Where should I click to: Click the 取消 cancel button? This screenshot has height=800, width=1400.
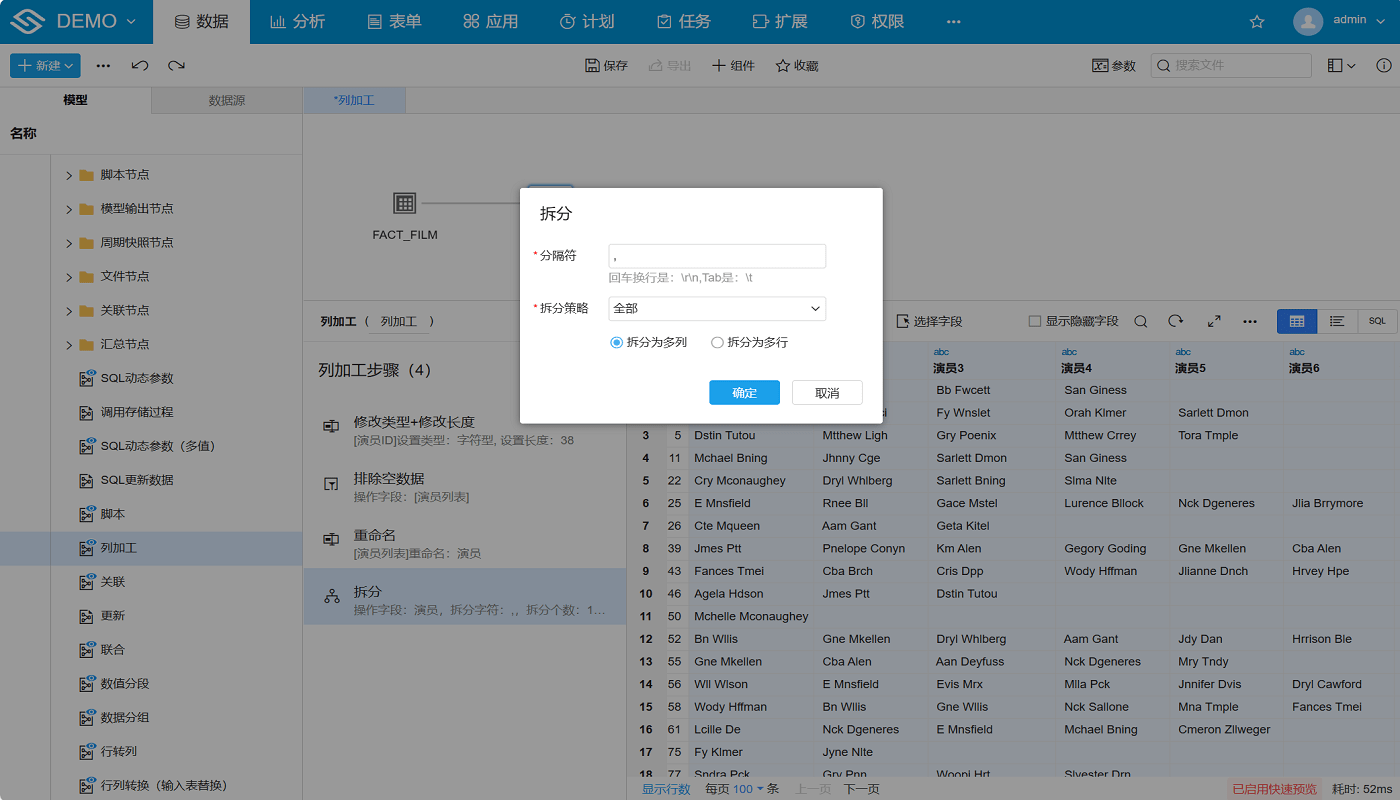(827, 392)
